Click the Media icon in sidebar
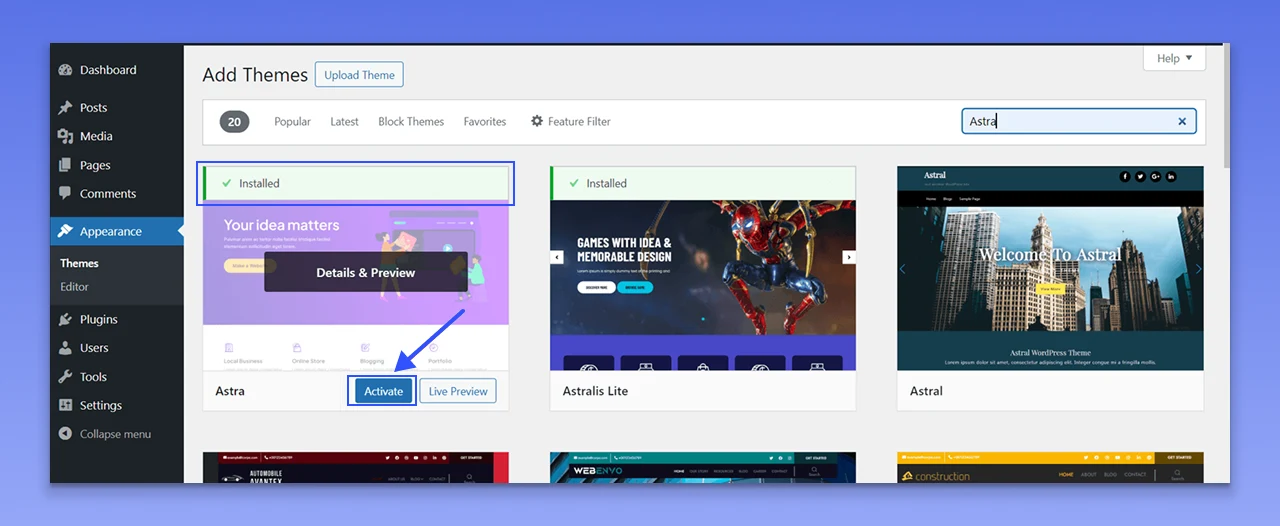Screen dimensions: 1280x526 coord(66,137)
